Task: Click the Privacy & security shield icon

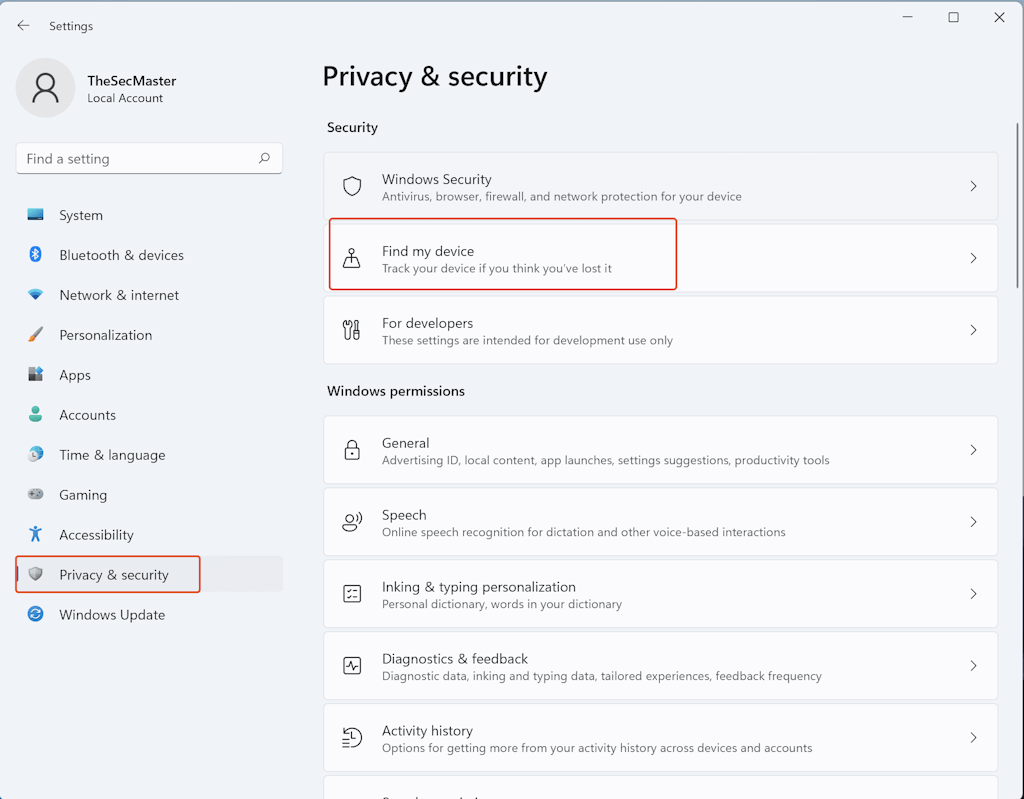Action: tap(35, 574)
